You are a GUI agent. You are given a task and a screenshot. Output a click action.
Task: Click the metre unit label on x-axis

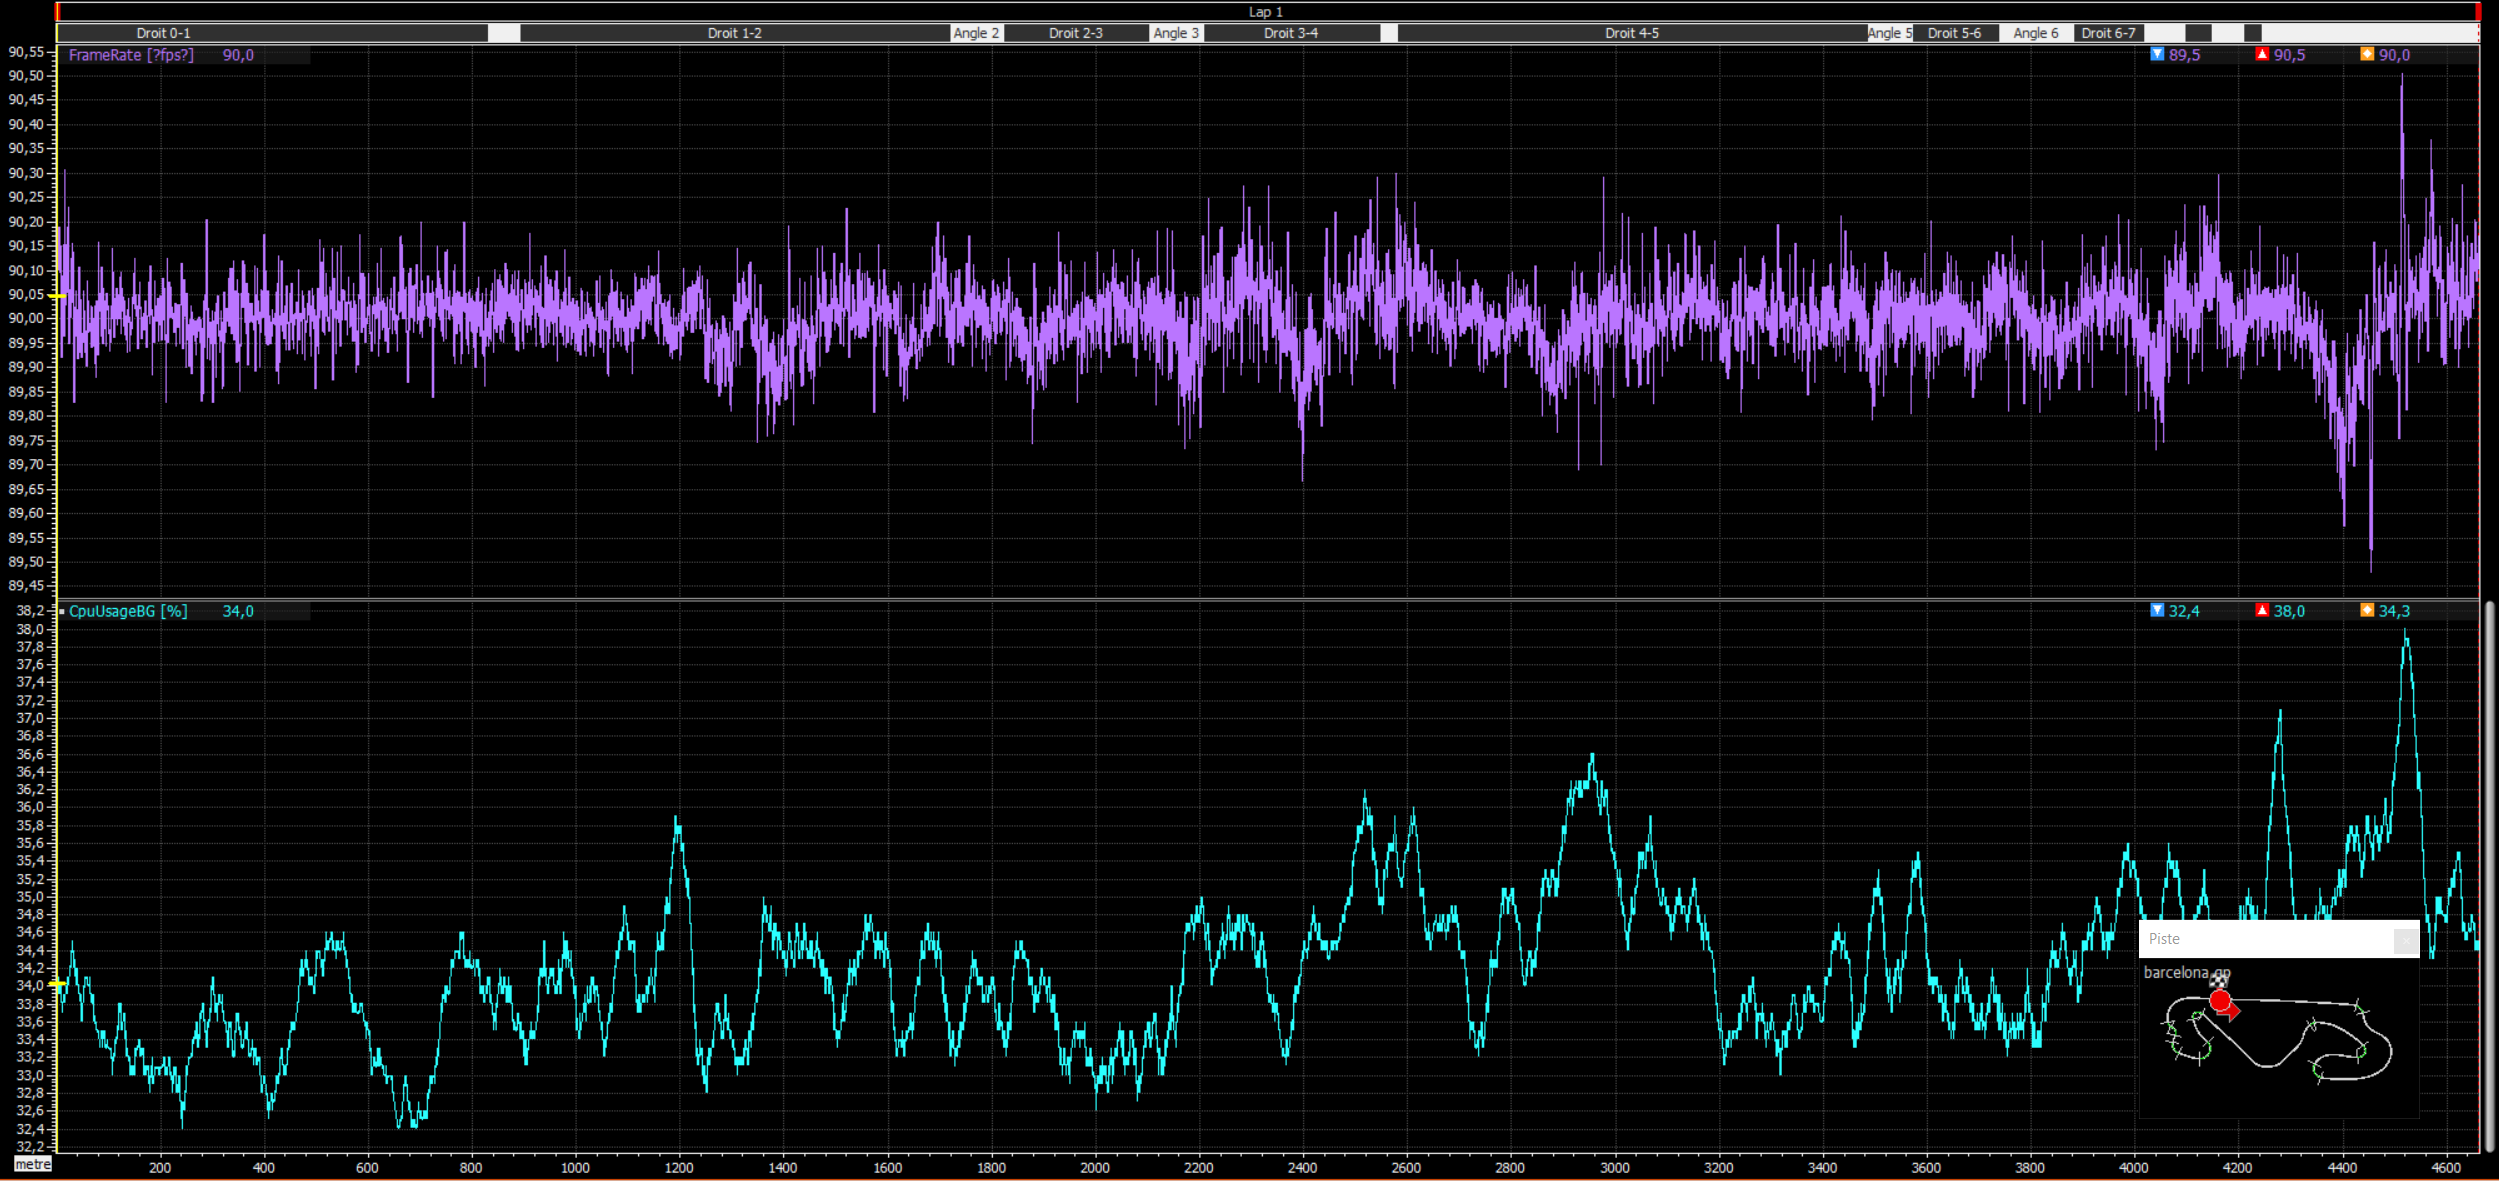coord(33,1164)
